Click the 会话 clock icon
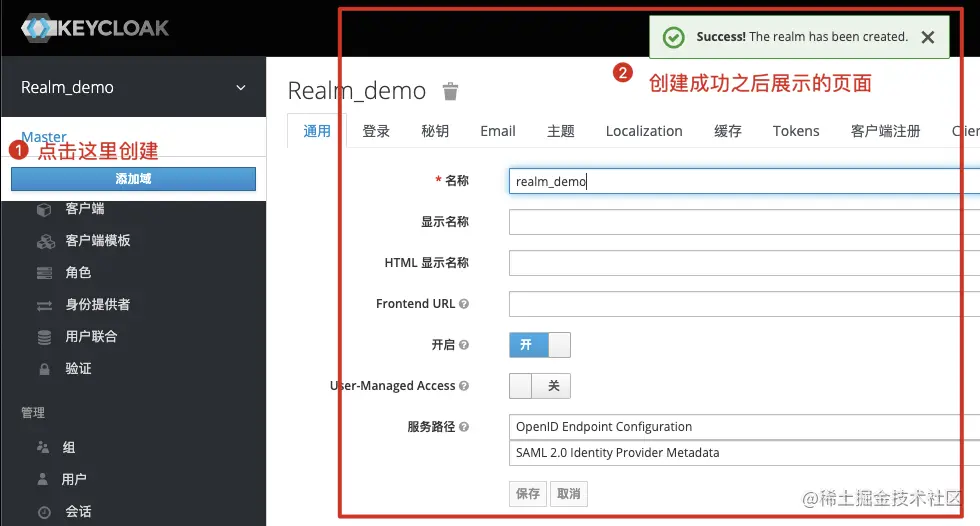The width and height of the screenshot is (980, 526). point(44,512)
